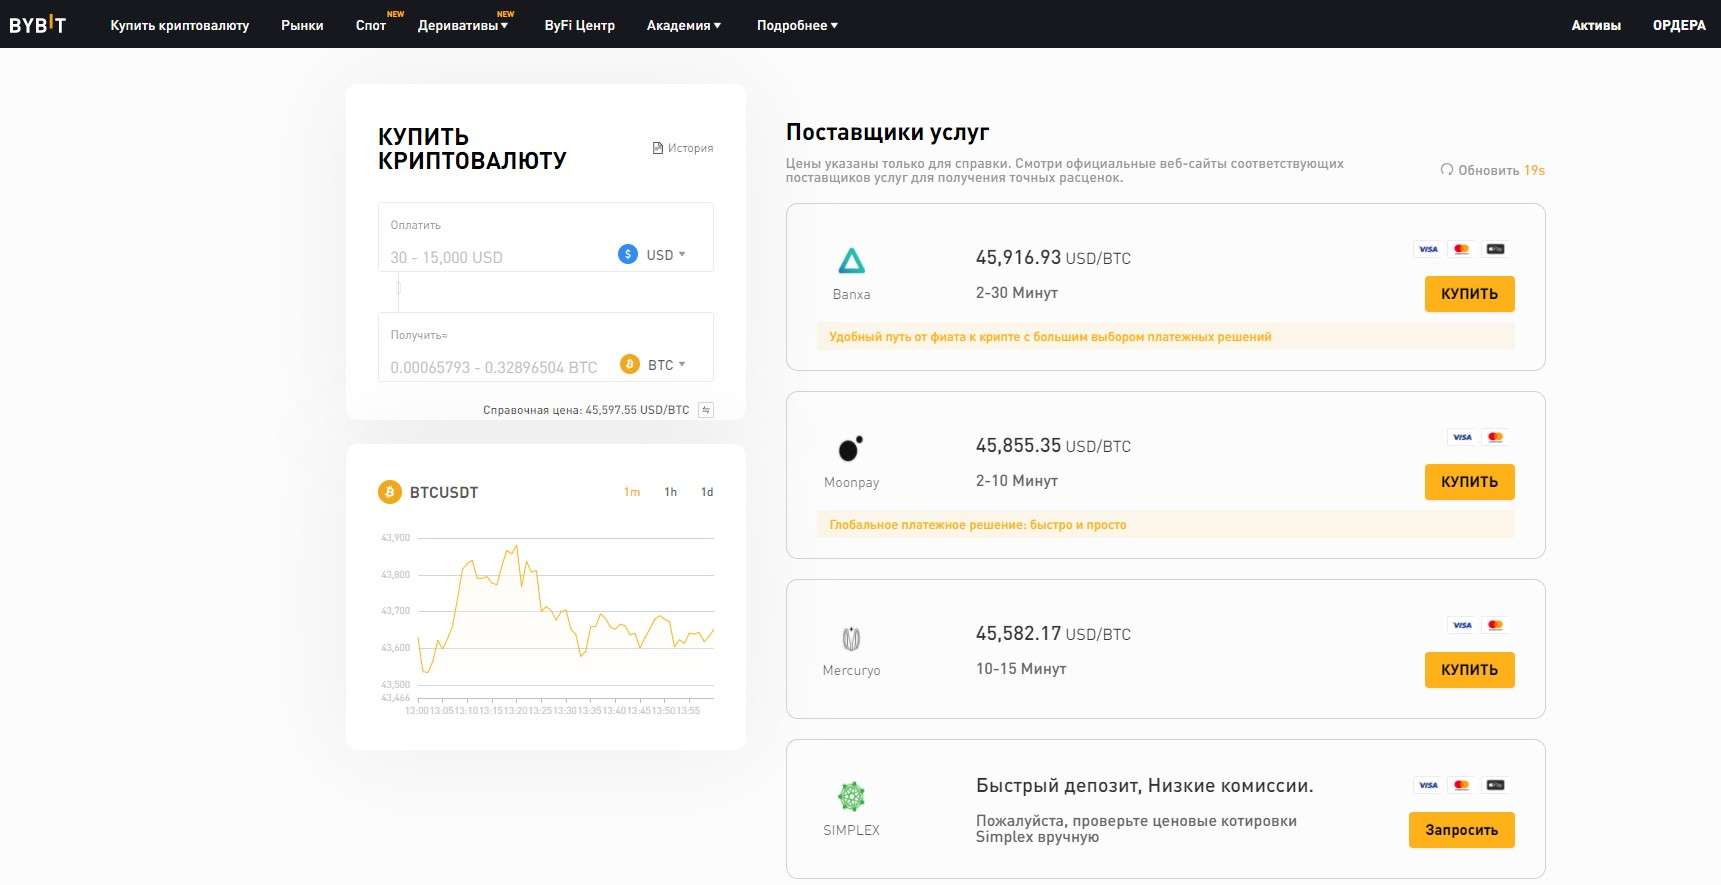Click the Обновить refresh icon
Screen dimensions: 1721x885
[1447, 170]
